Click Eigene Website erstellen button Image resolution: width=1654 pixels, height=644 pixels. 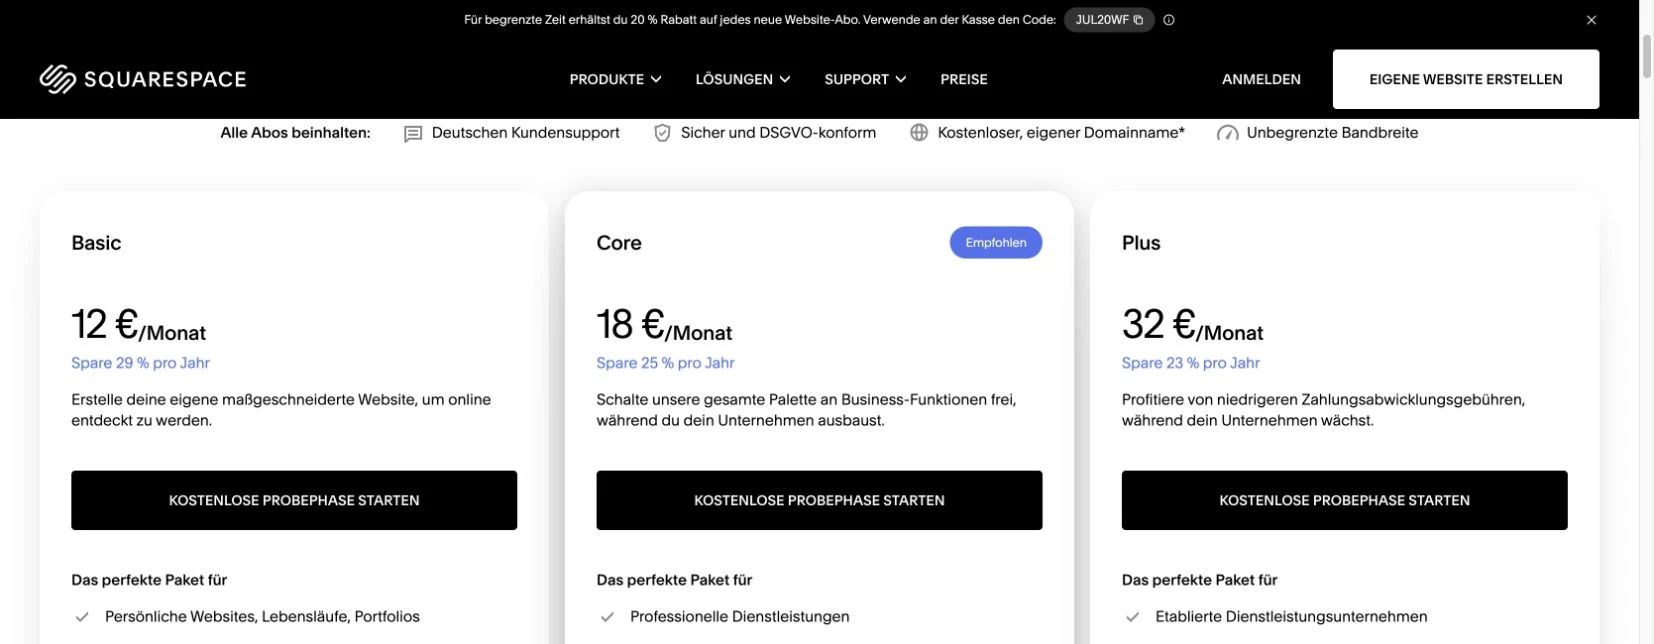pos(1465,79)
